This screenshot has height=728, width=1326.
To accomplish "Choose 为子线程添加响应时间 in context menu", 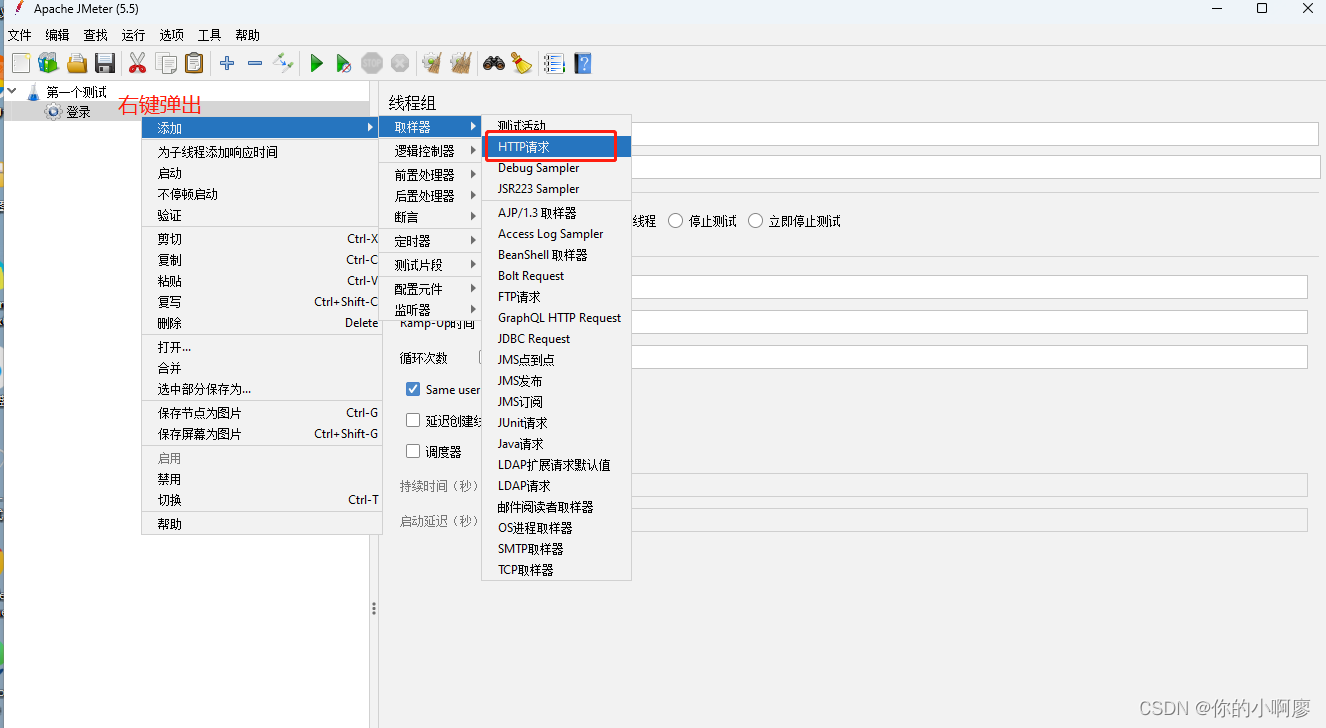I will click(x=260, y=152).
